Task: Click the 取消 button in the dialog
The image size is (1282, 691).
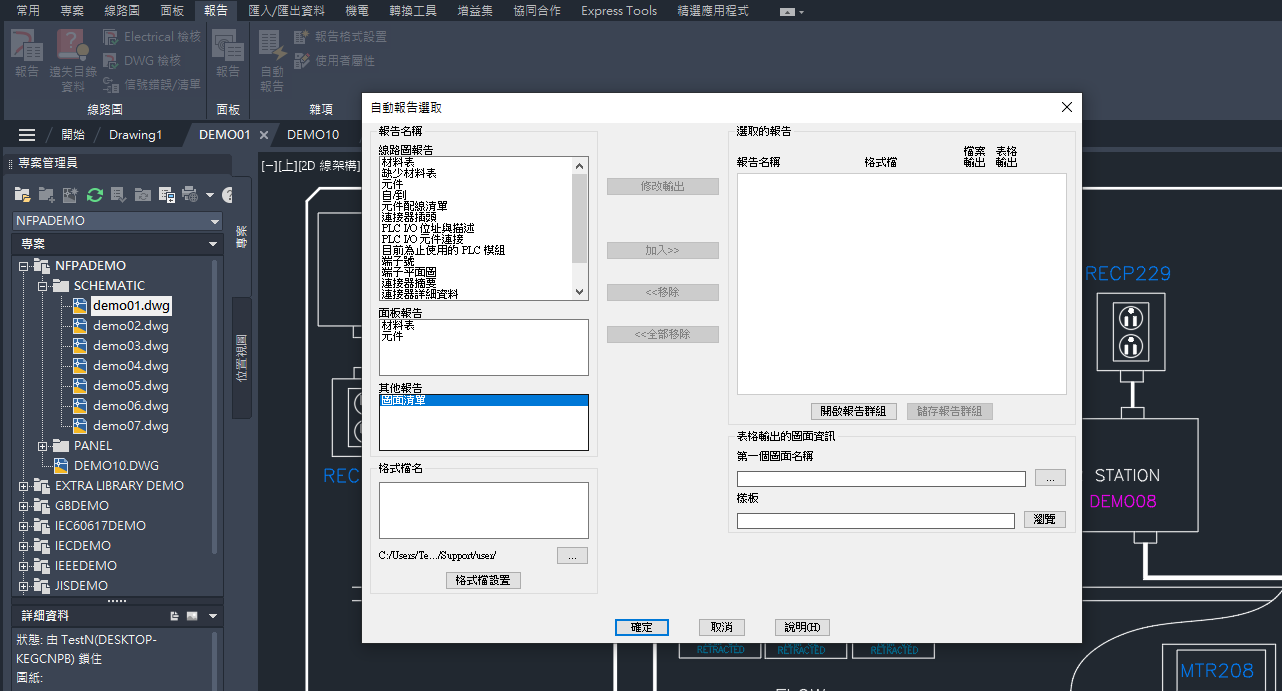Action: [721, 627]
